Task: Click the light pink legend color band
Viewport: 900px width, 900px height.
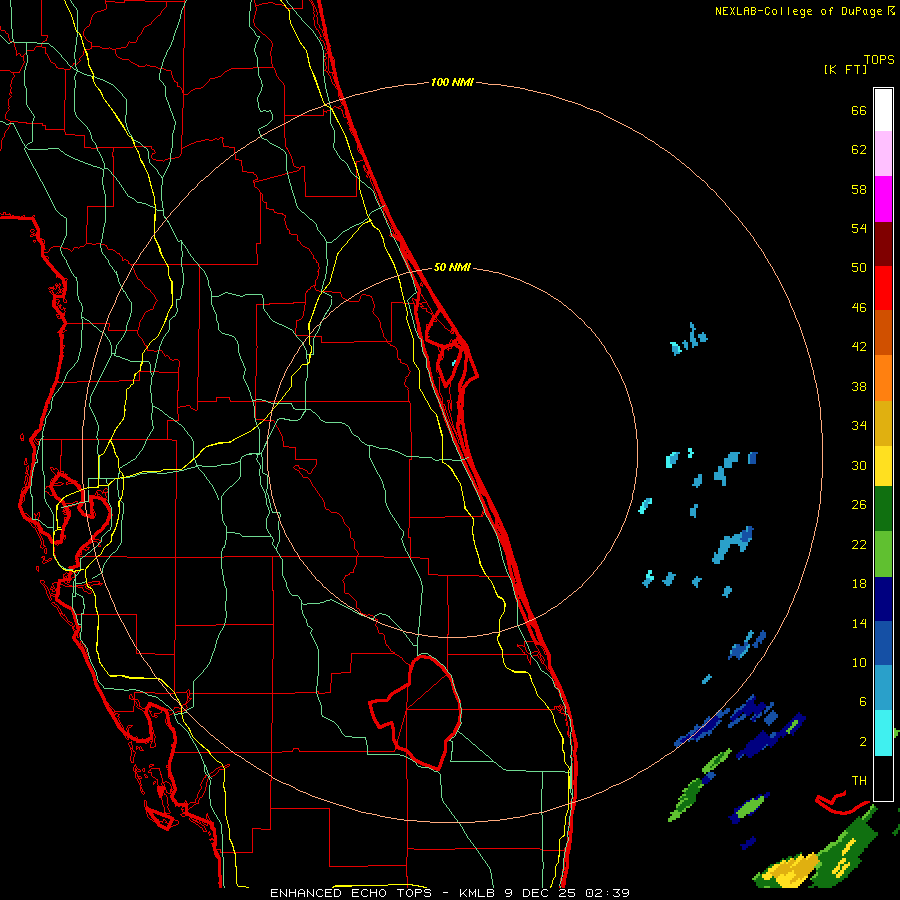Action: click(883, 153)
